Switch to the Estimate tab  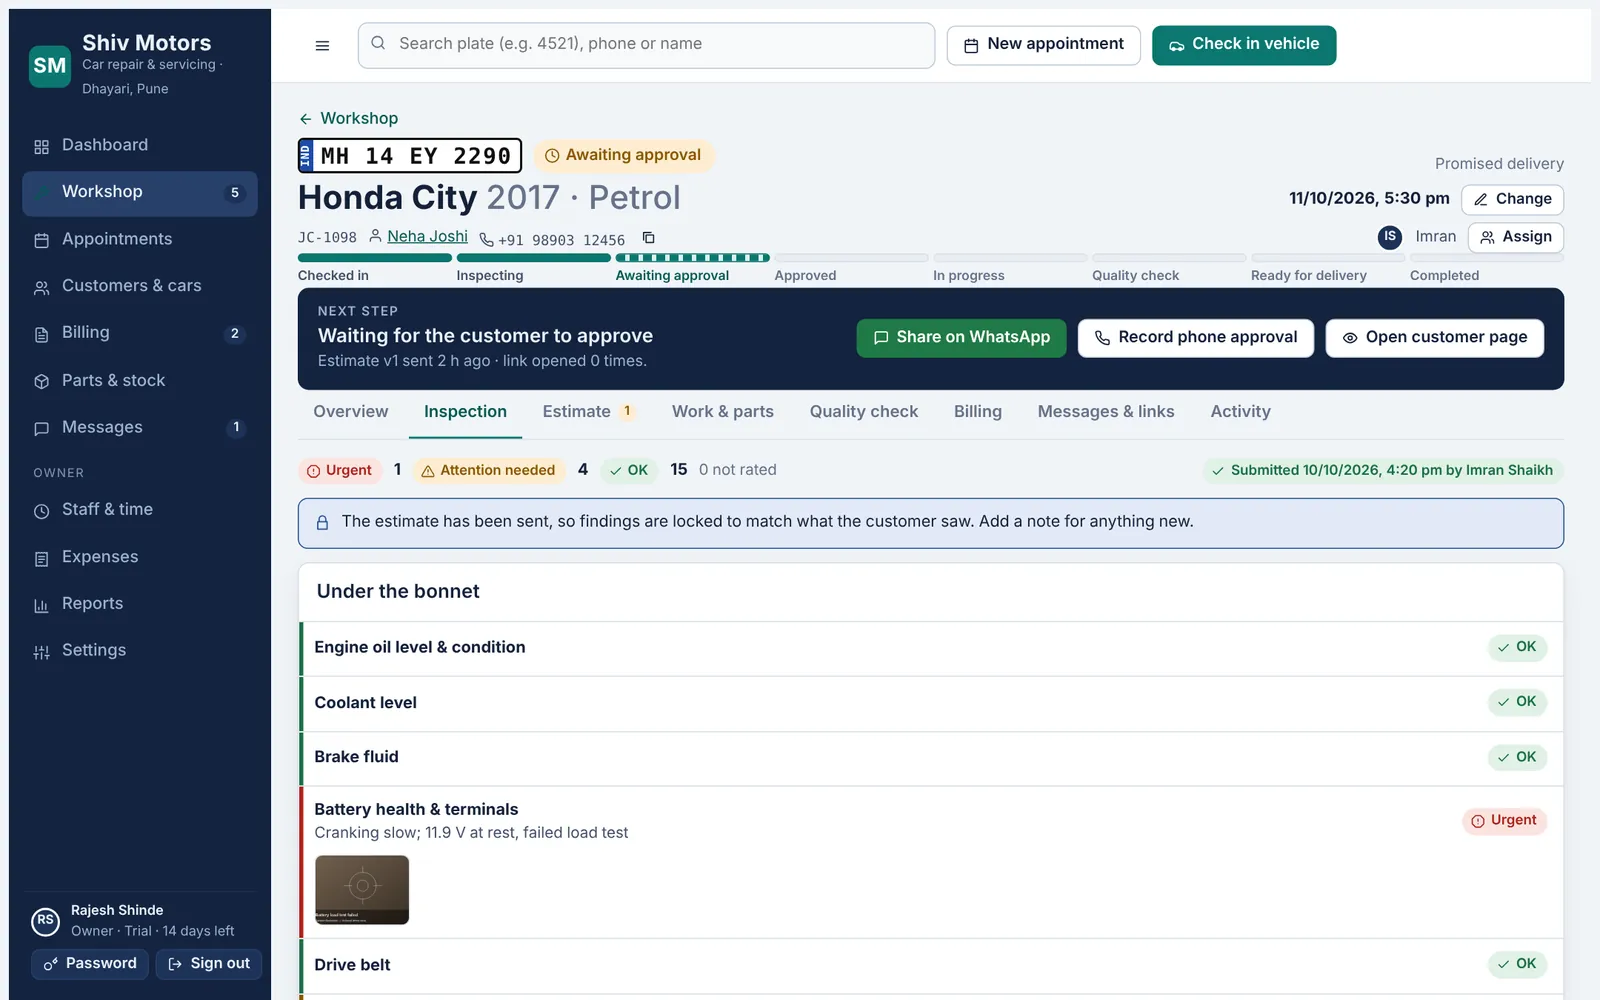589,412
